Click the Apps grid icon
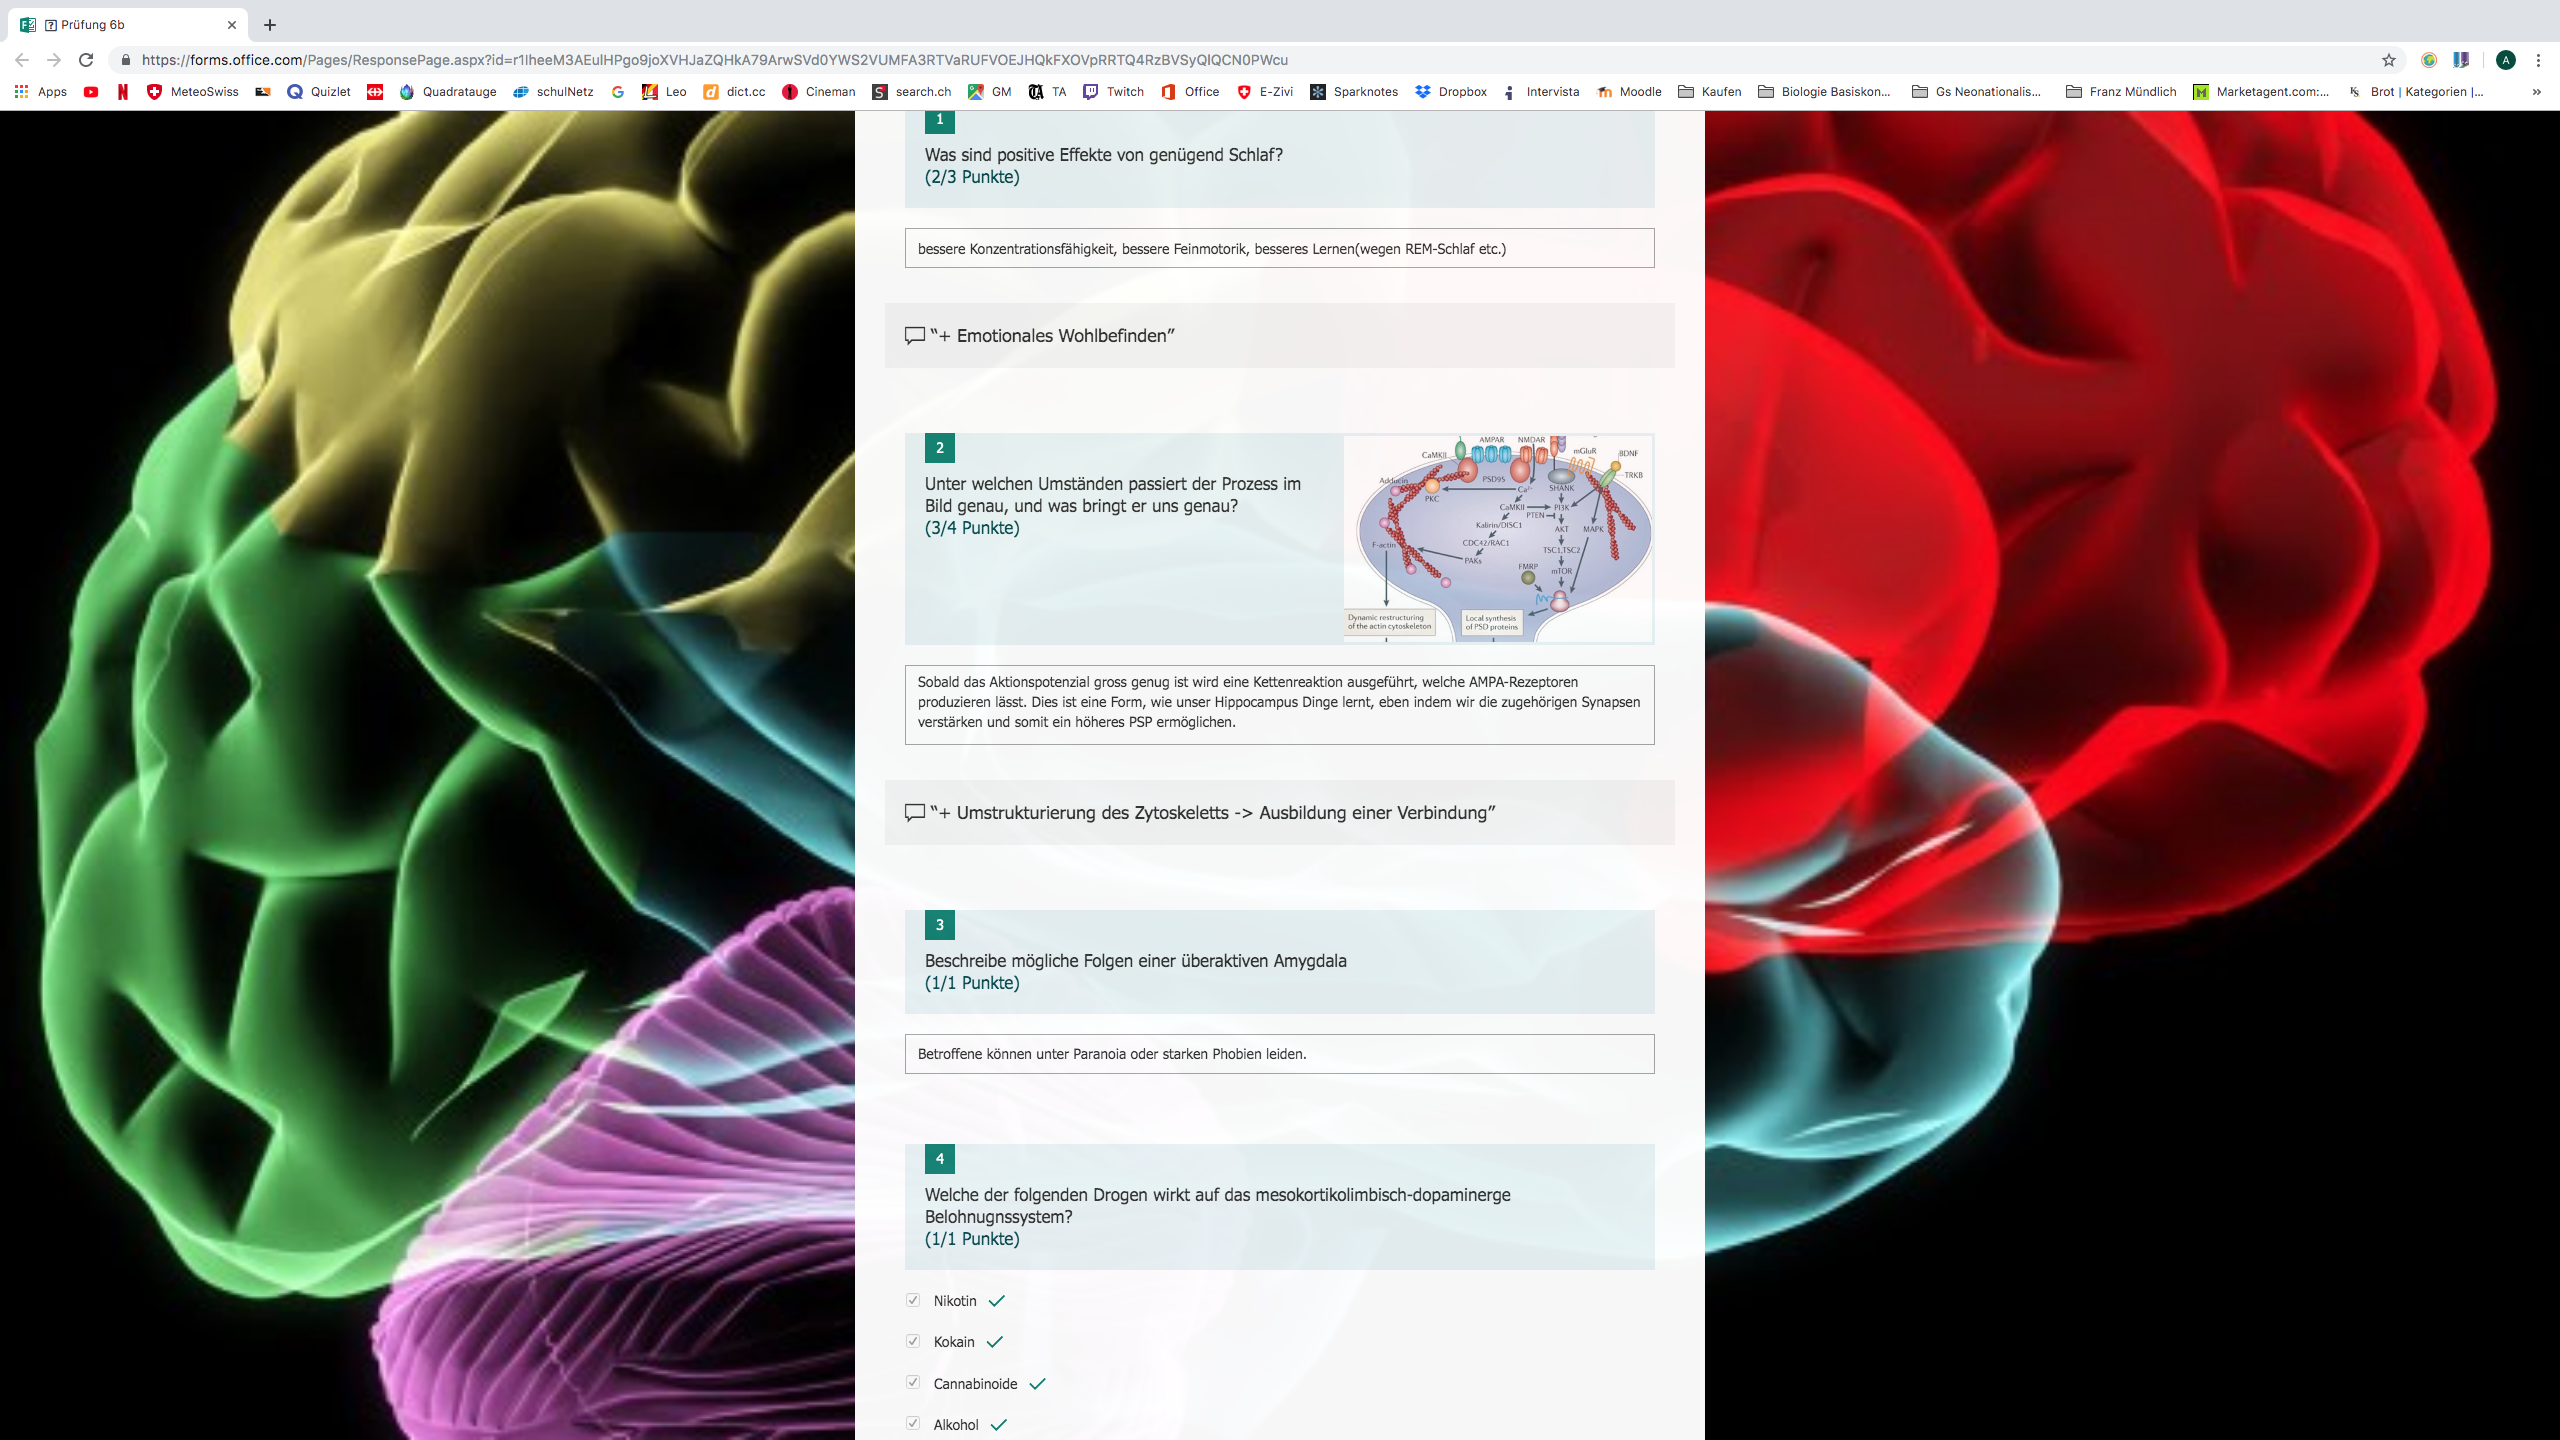 pyautogui.click(x=21, y=92)
